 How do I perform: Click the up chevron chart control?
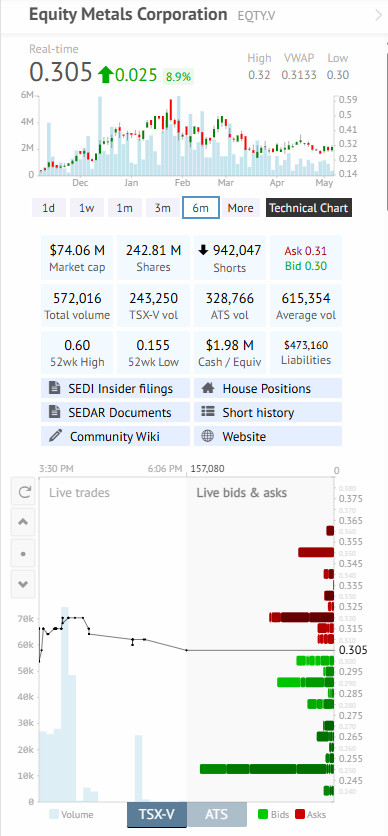point(23,522)
